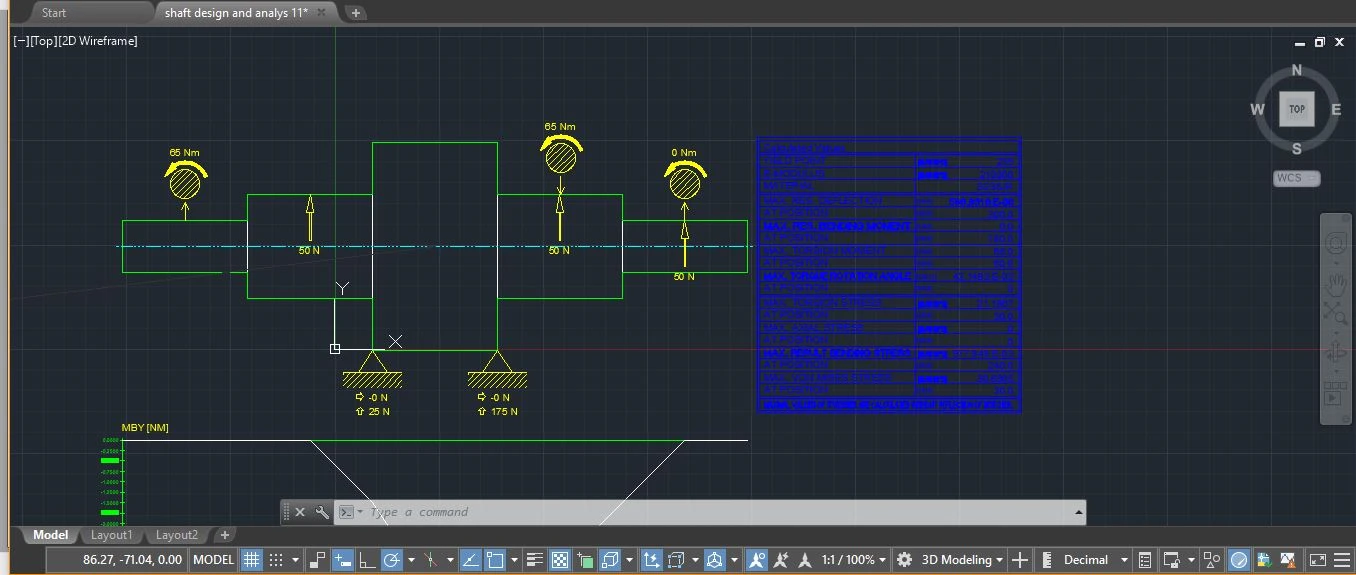Toggle isometric drafting icon

pyautogui.click(x=431, y=560)
